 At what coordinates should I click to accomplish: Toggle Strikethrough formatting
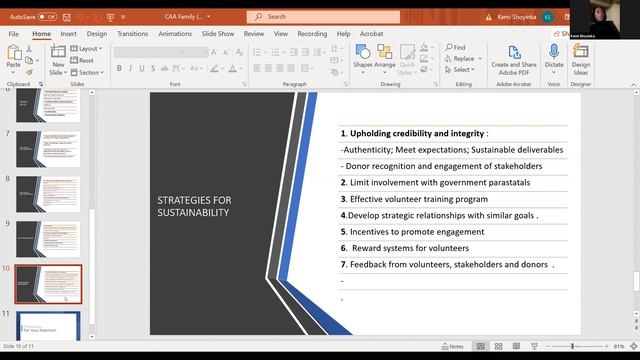point(164,69)
